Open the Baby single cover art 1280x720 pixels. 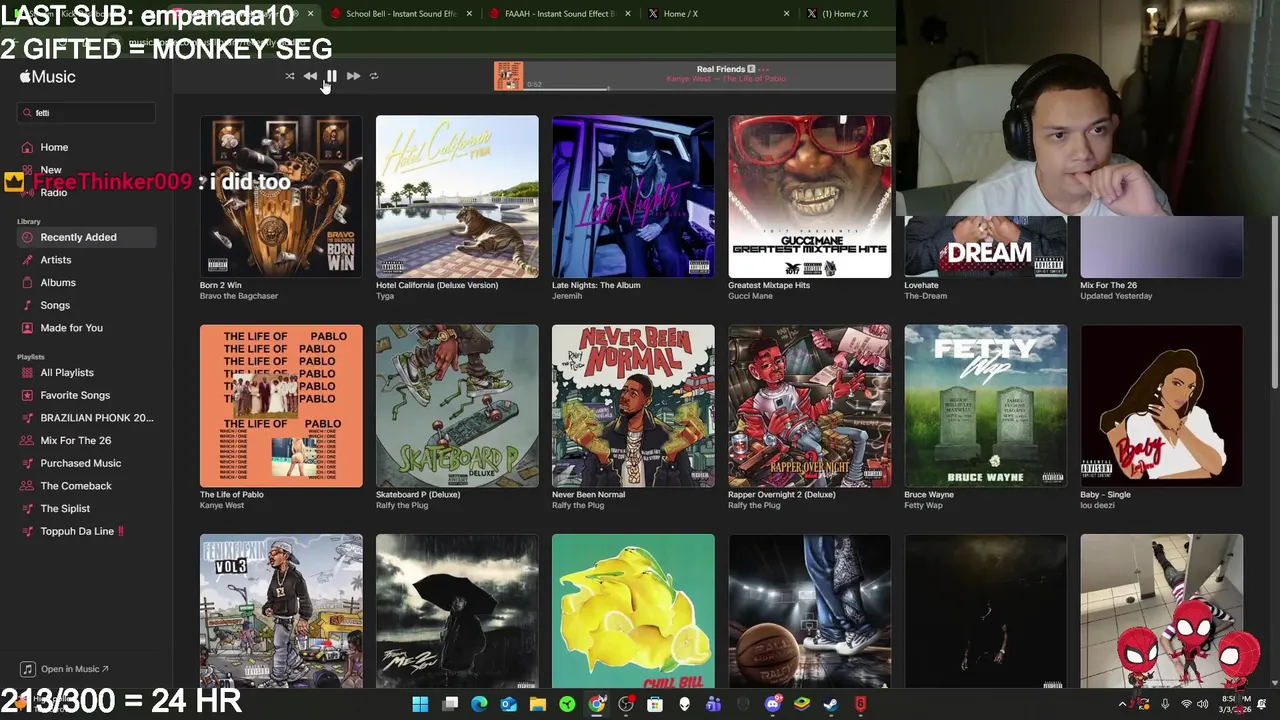tap(1161, 406)
